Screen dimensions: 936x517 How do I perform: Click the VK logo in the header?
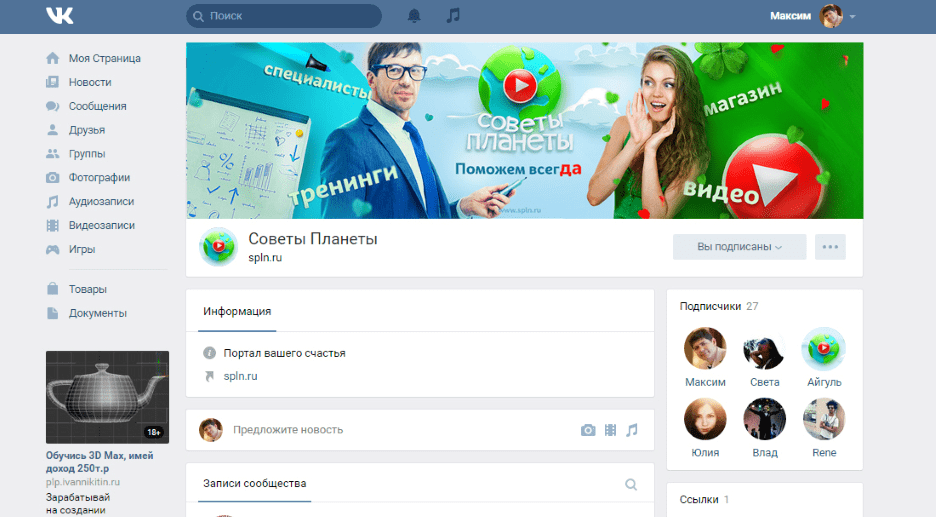60,16
